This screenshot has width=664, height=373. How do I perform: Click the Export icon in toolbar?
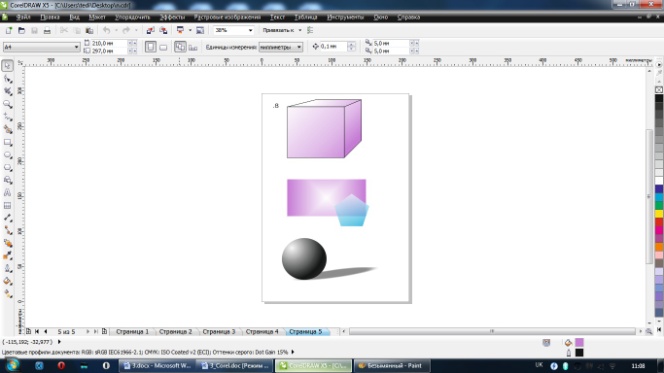(163, 30)
